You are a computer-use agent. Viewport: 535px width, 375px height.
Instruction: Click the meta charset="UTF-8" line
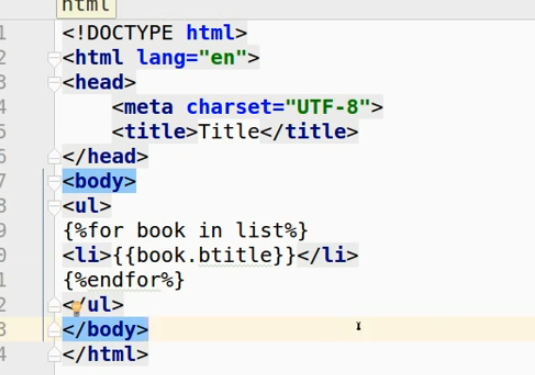(248, 107)
